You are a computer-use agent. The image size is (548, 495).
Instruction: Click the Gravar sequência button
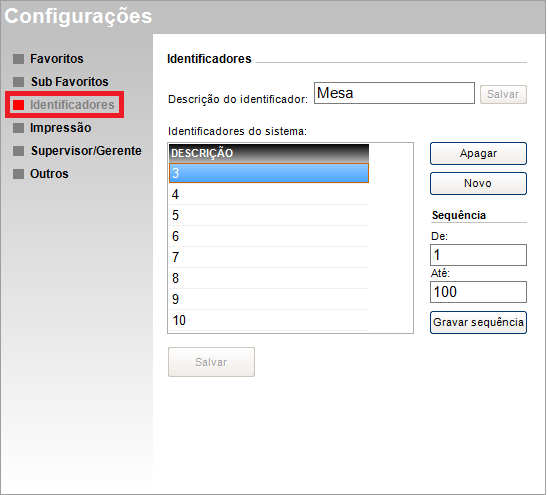478,322
